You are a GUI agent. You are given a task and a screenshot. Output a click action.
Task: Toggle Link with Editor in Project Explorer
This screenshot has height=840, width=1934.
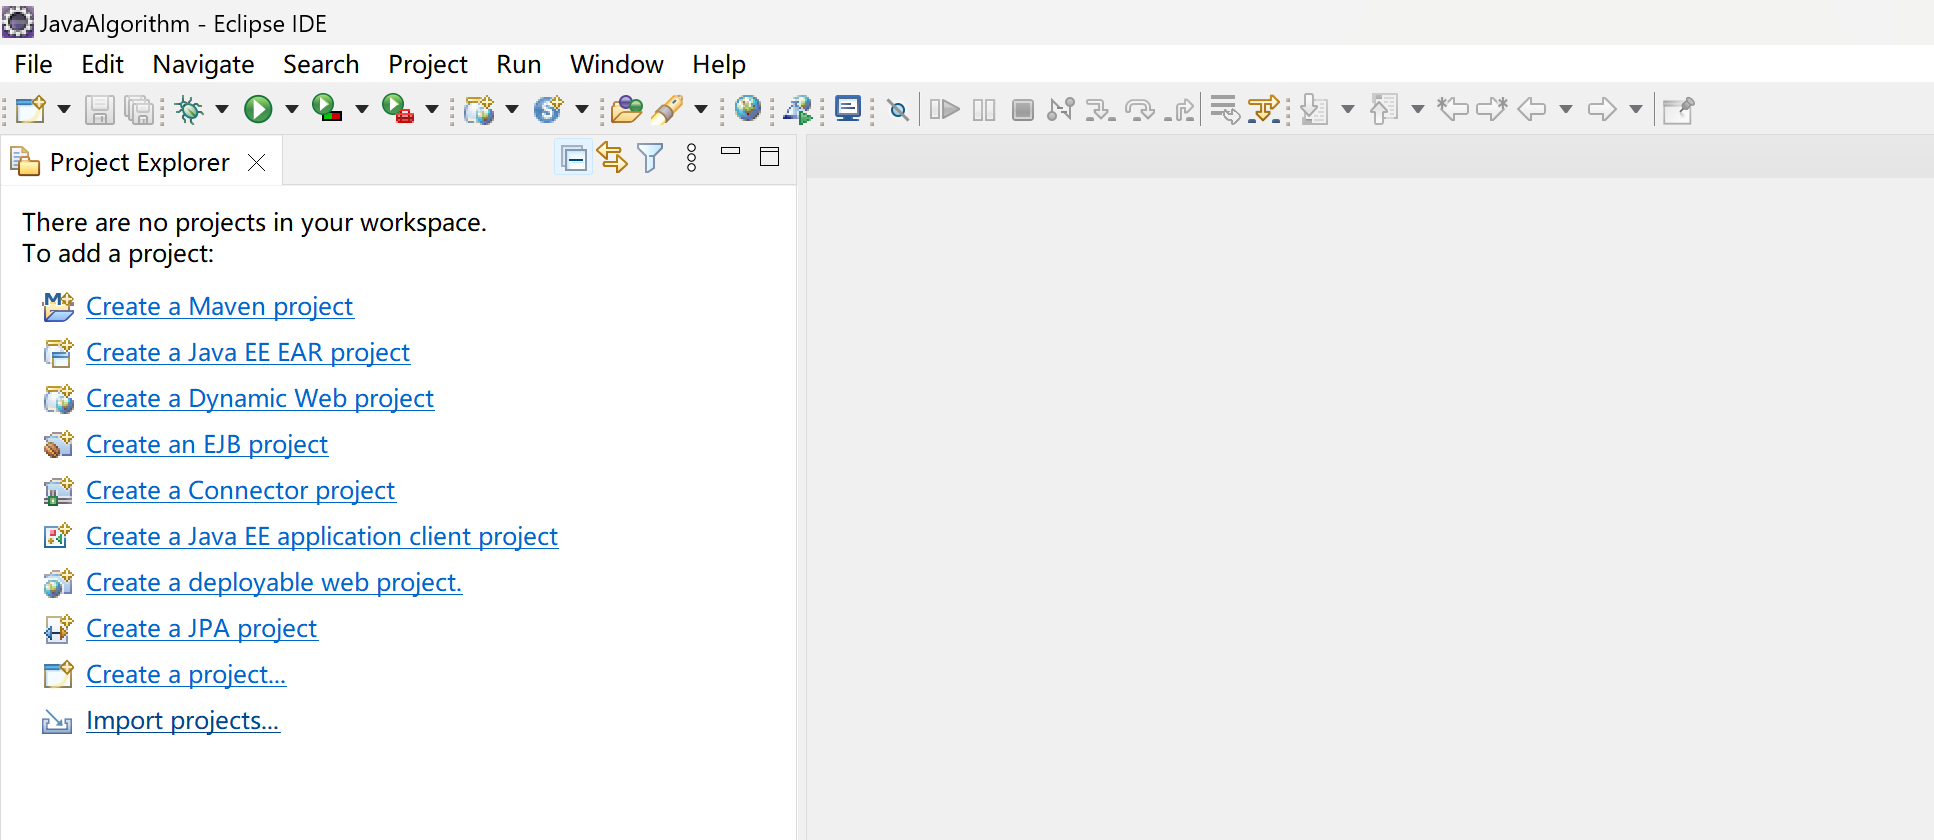(612, 157)
